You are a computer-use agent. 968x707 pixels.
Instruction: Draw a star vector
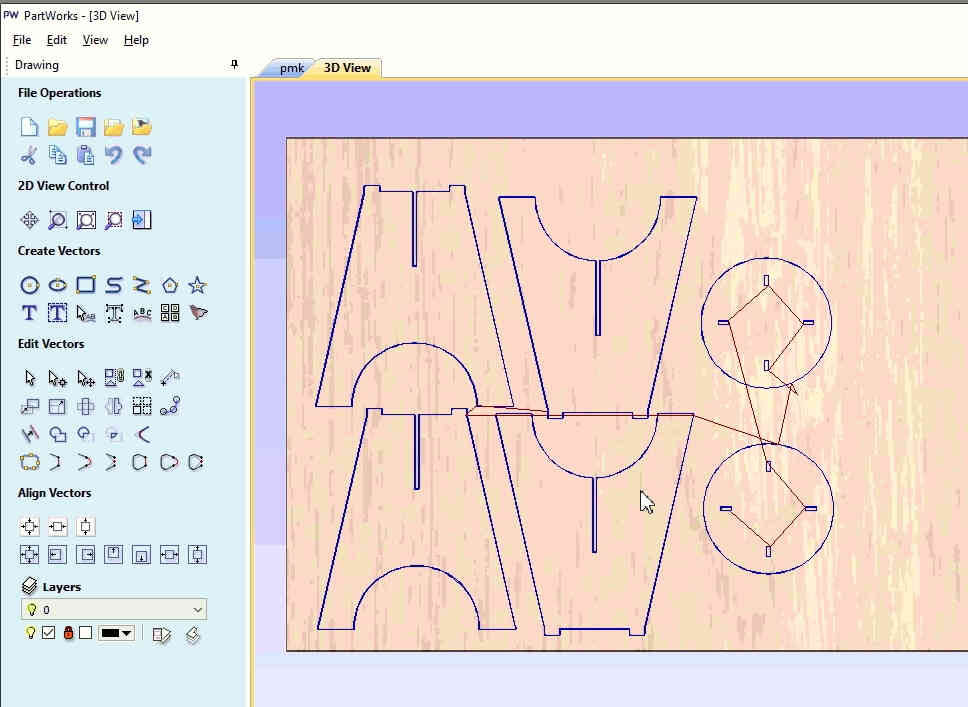coord(198,285)
